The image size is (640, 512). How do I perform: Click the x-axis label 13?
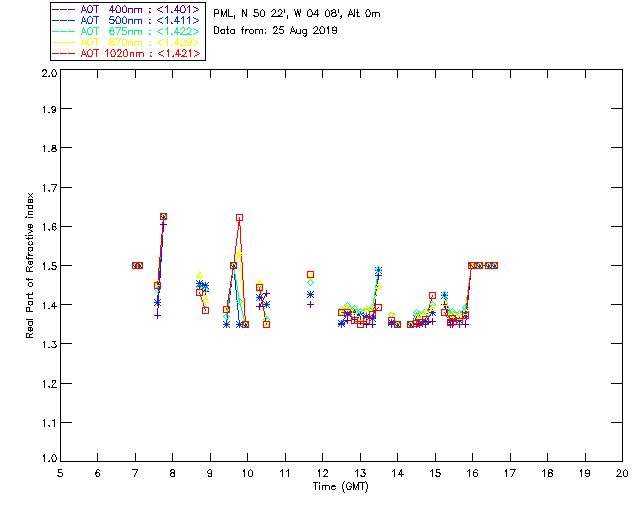(x=360, y=473)
